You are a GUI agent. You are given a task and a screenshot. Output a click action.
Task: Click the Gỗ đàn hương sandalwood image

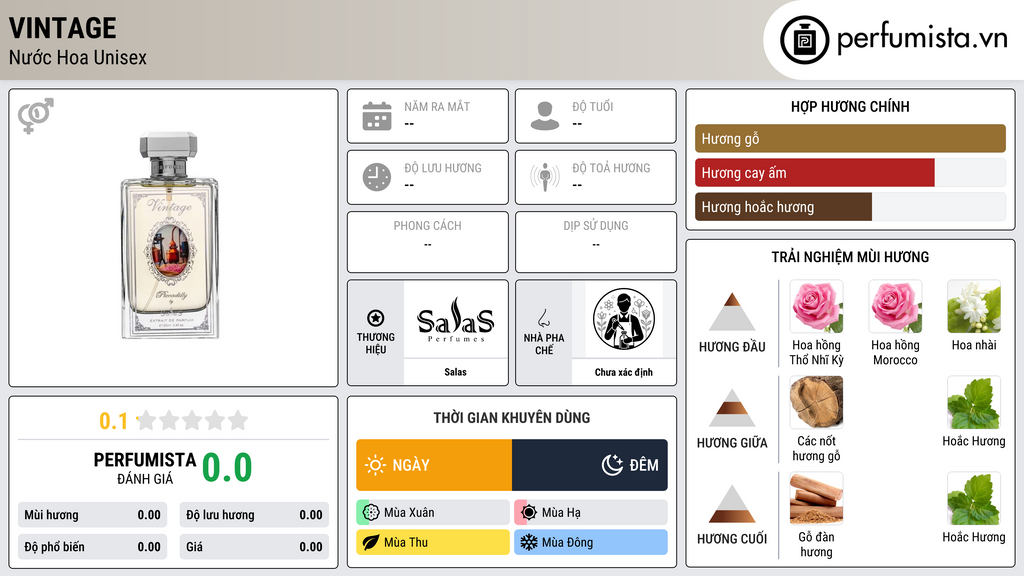tap(816, 499)
